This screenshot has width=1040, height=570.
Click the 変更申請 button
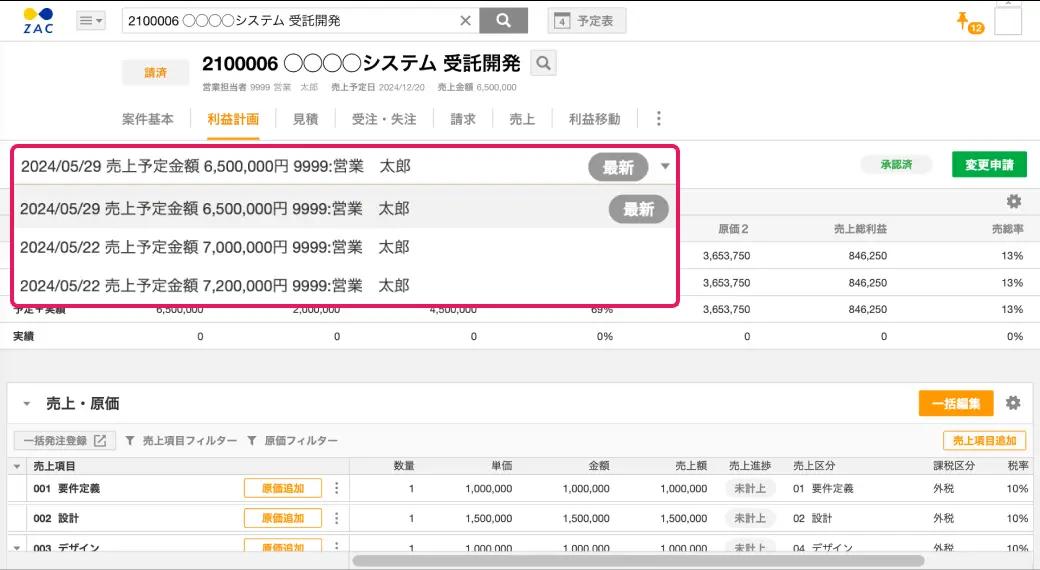coord(989,165)
